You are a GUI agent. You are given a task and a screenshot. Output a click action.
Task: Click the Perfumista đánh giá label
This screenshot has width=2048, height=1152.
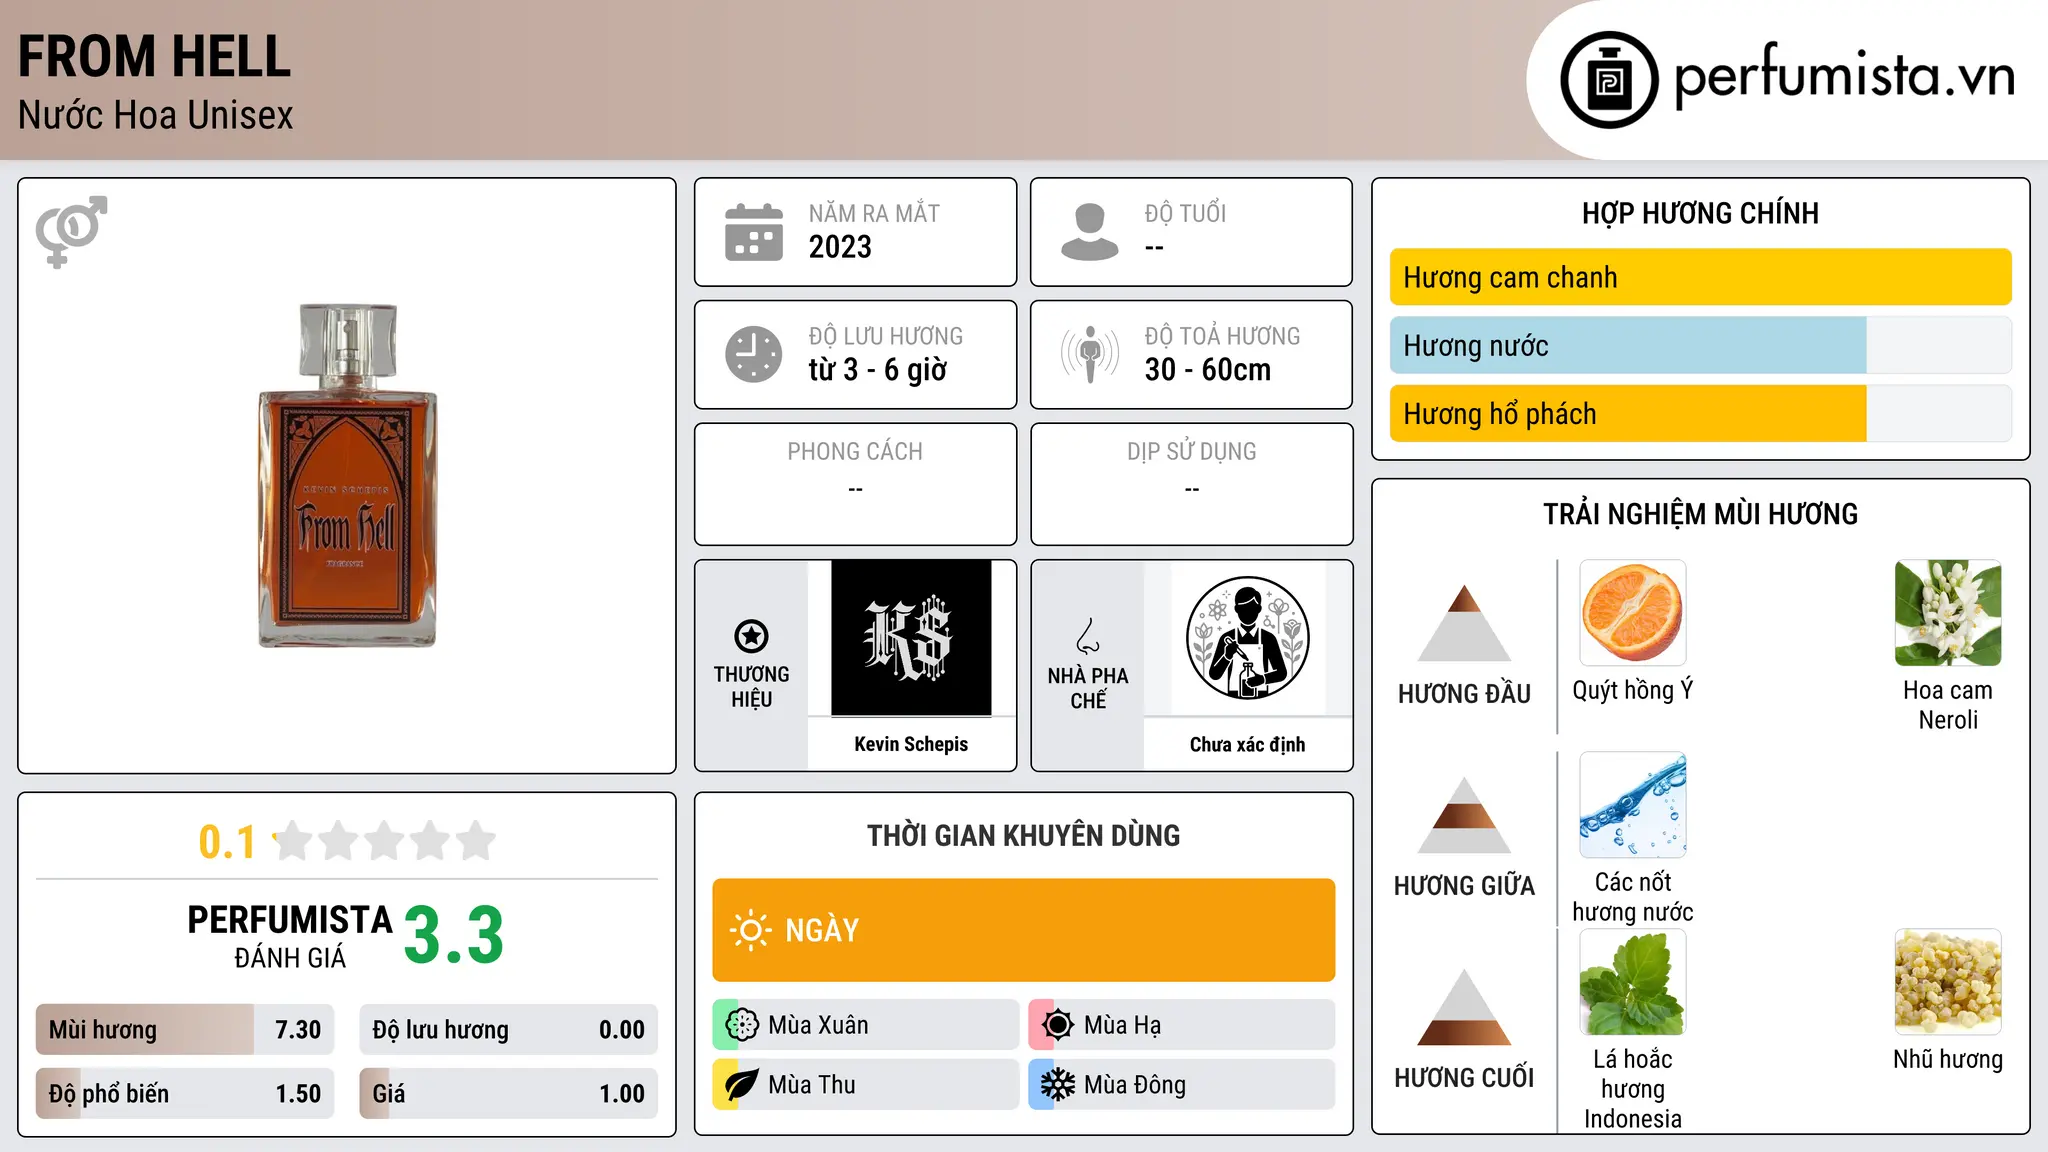click(x=290, y=936)
